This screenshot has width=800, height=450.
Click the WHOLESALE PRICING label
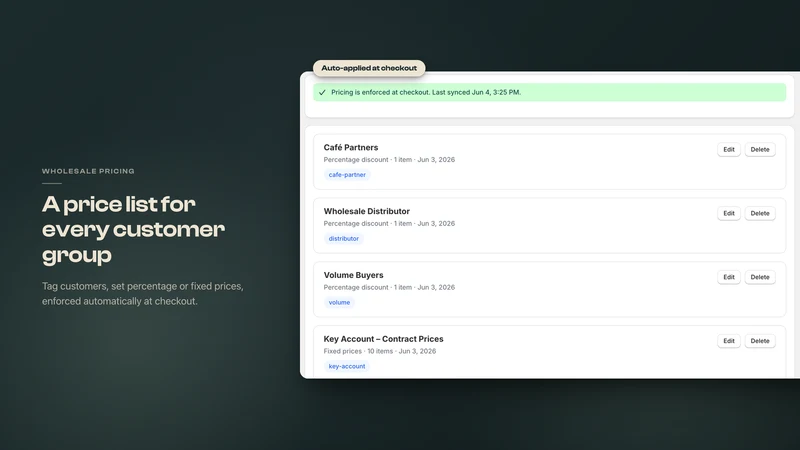click(x=88, y=171)
